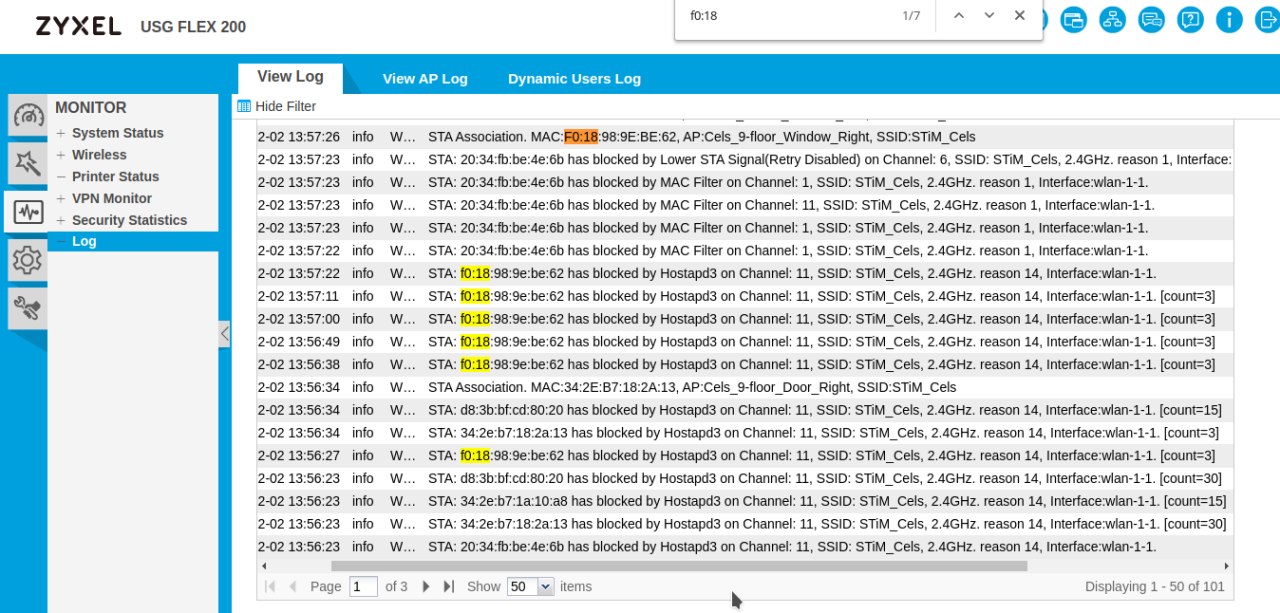Image resolution: width=1280 pixels, height=613 pixels.
Task: Switch to the Dynamic Users Log tab
Action: point(574,78)
